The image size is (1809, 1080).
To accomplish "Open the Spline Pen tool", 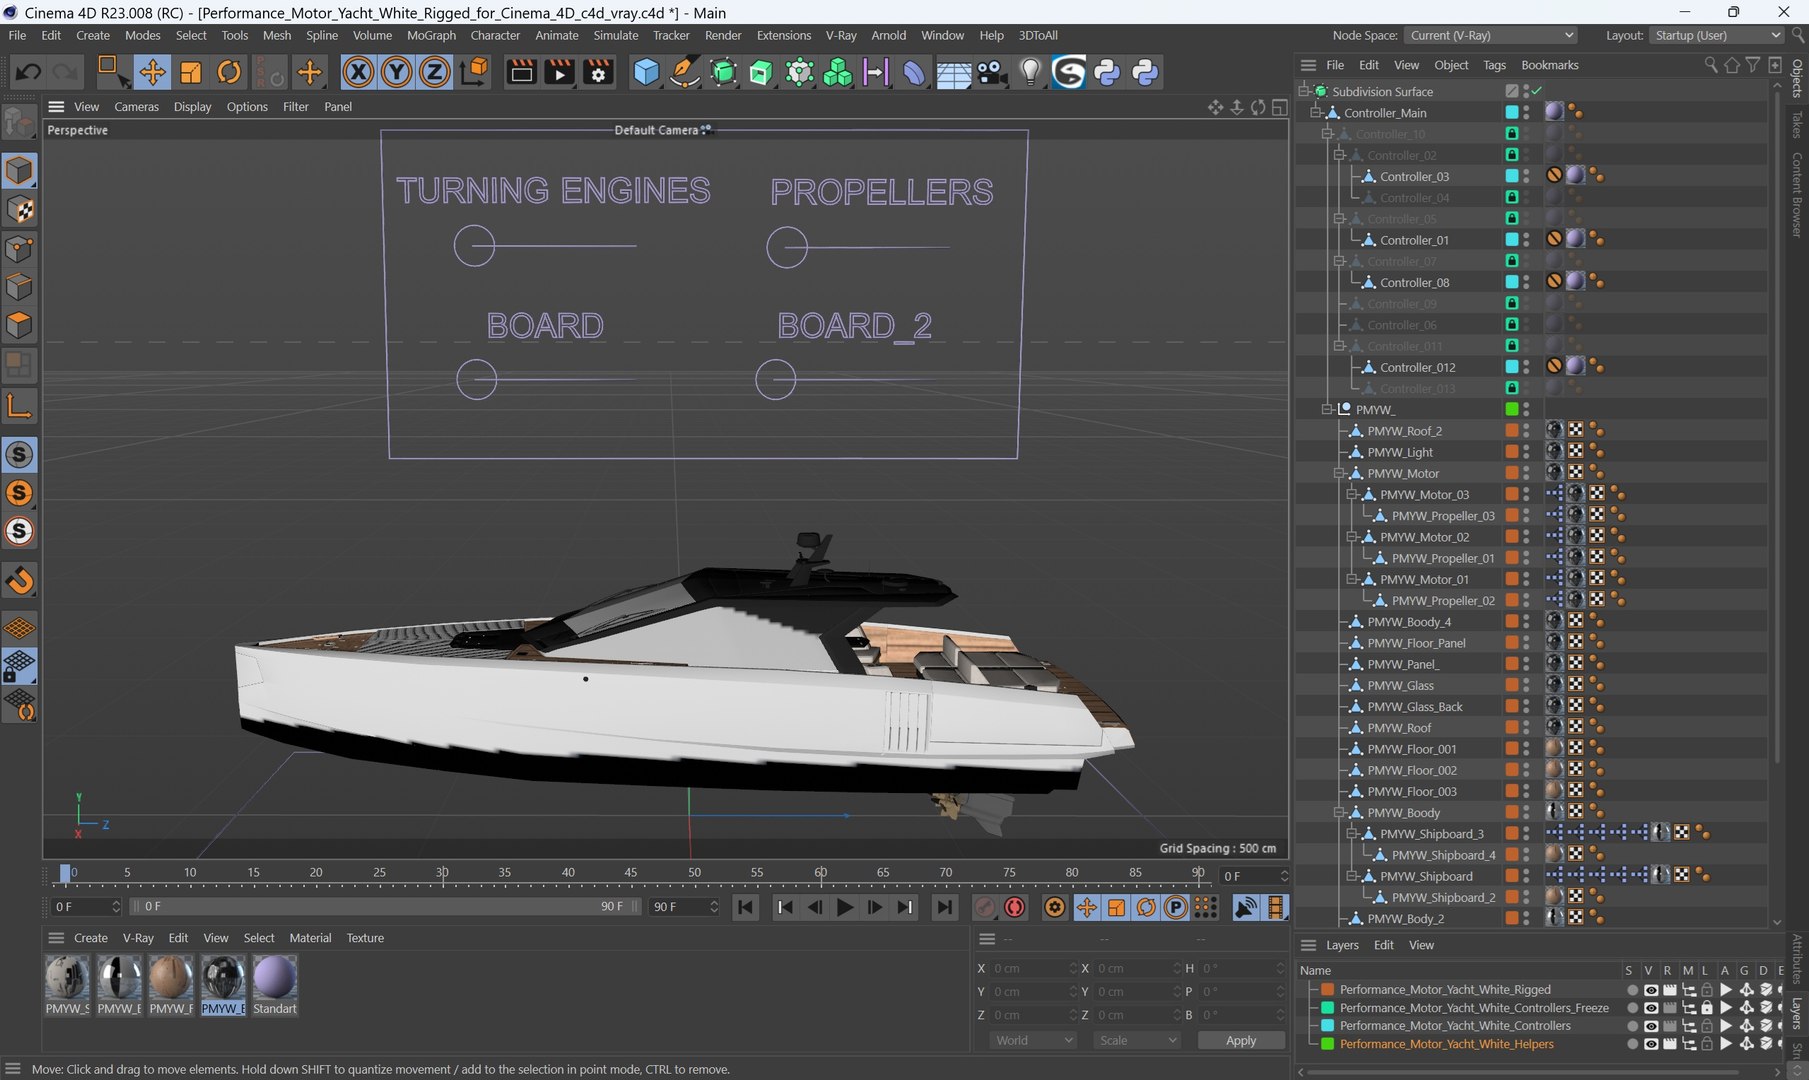I will click(685, 72).
